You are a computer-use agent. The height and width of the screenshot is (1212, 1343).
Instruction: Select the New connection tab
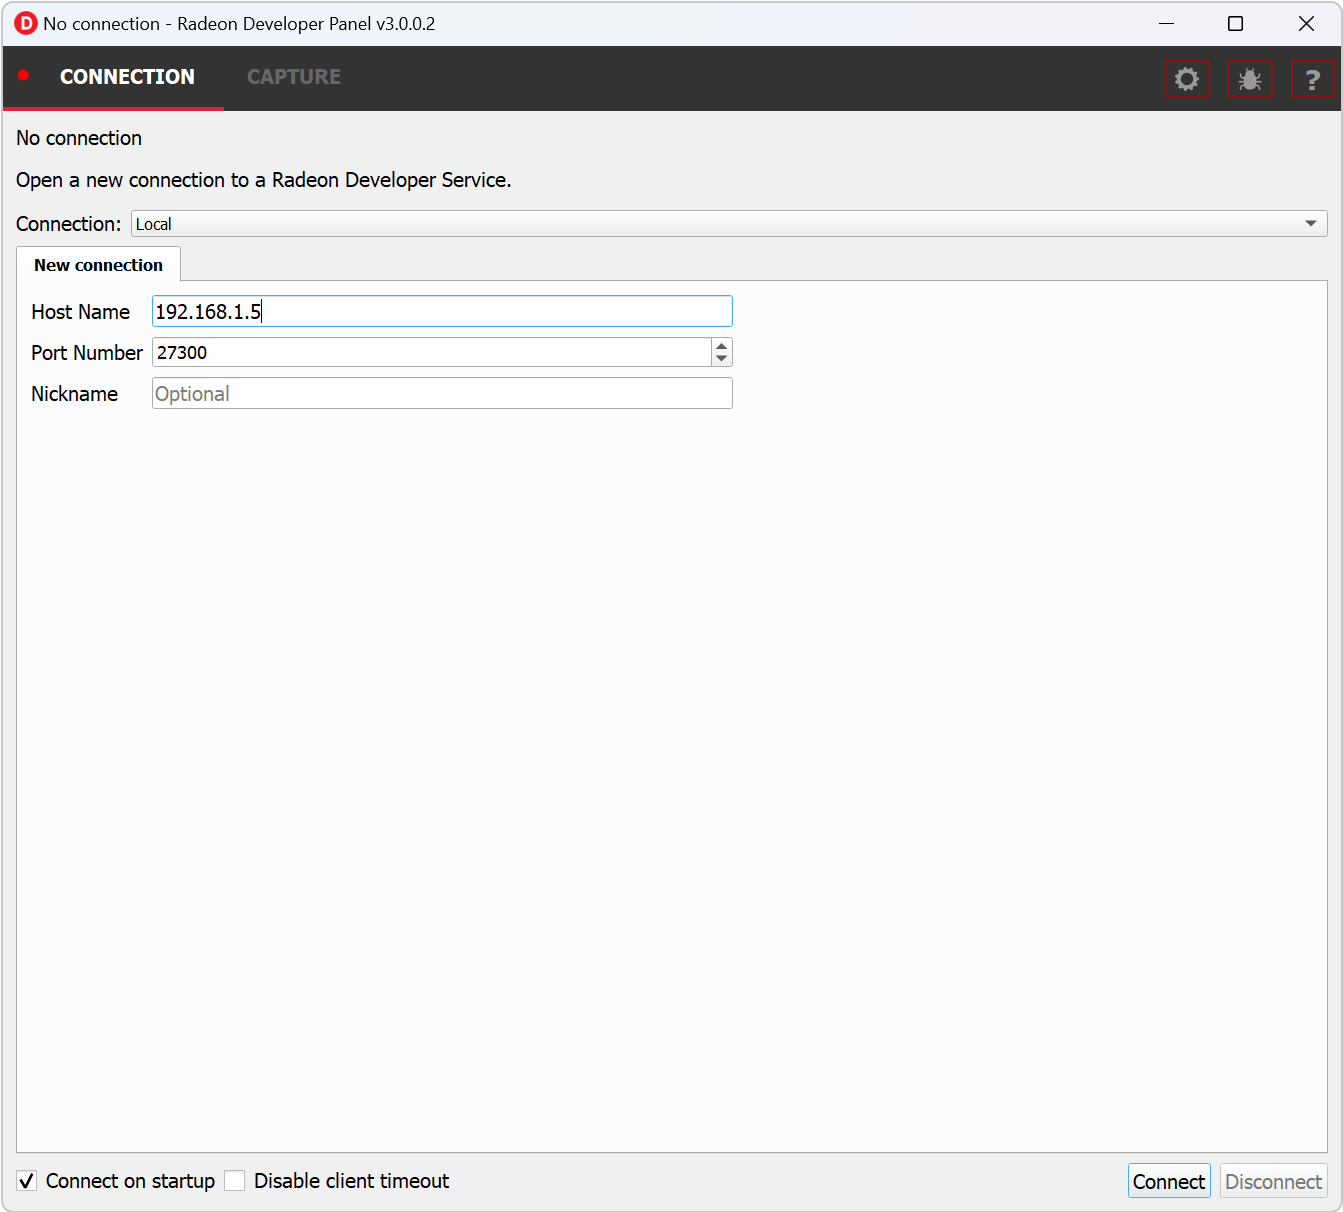pyautogui.click(x=98, y=265)
